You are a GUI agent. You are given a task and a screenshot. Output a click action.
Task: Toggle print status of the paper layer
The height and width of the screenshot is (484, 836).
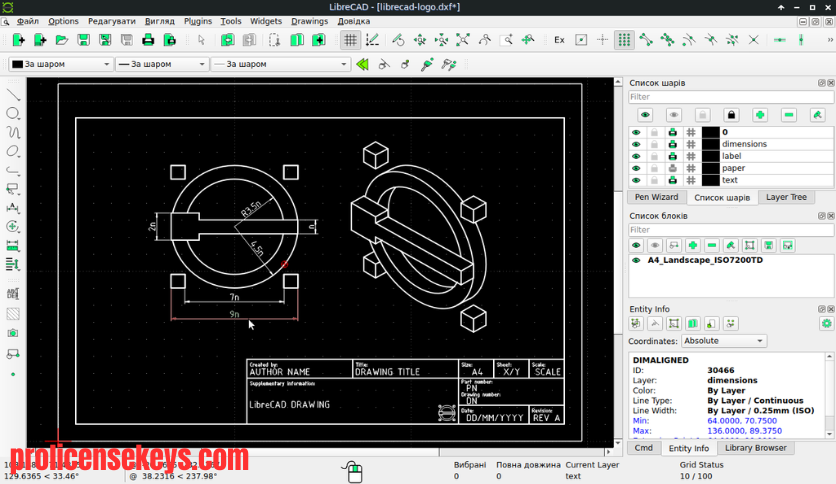tap(673, 168)
